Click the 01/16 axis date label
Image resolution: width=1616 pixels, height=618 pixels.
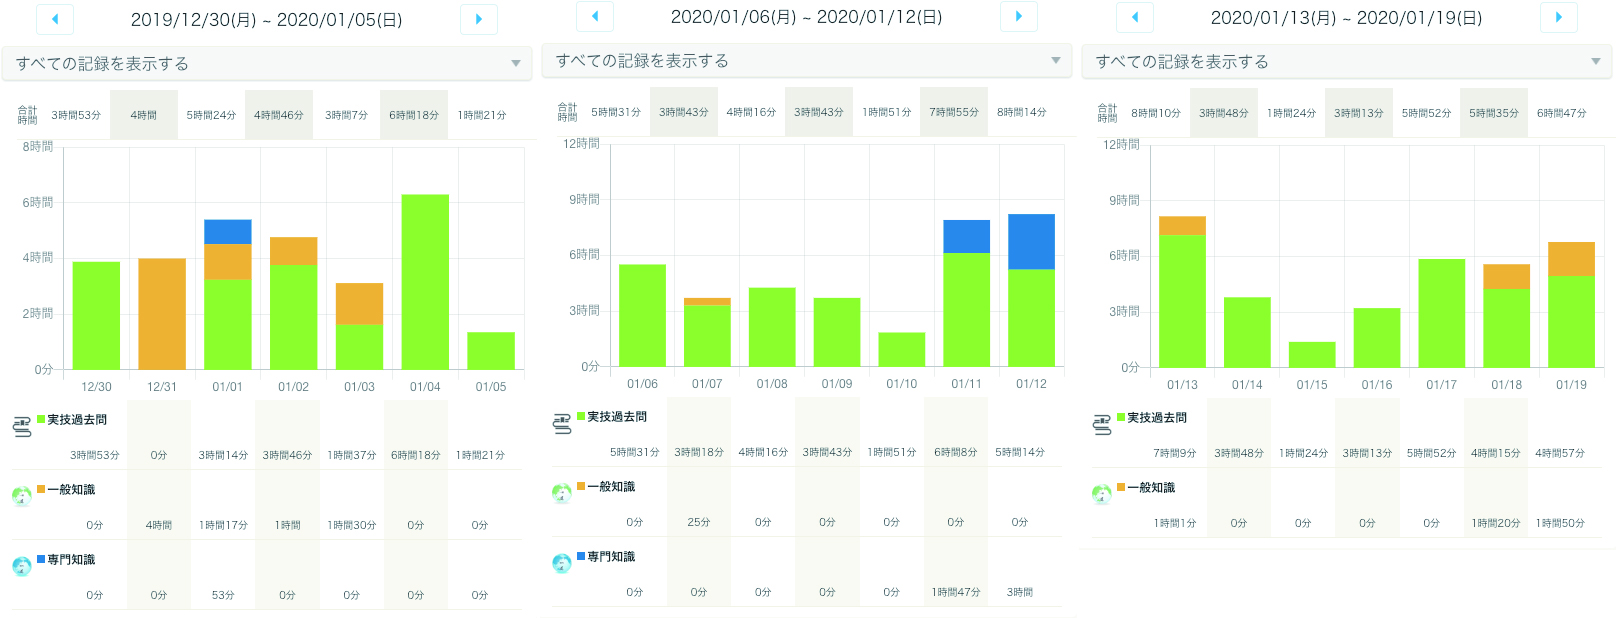[1377, 385]
